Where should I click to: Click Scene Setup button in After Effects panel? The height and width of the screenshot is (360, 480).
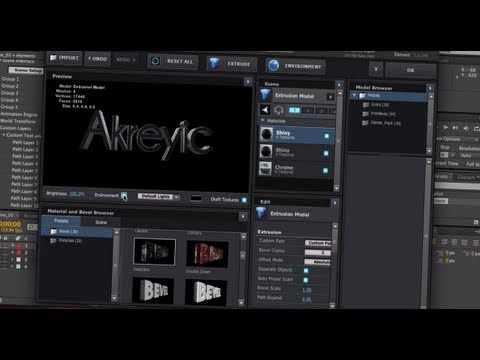[26, 70]
